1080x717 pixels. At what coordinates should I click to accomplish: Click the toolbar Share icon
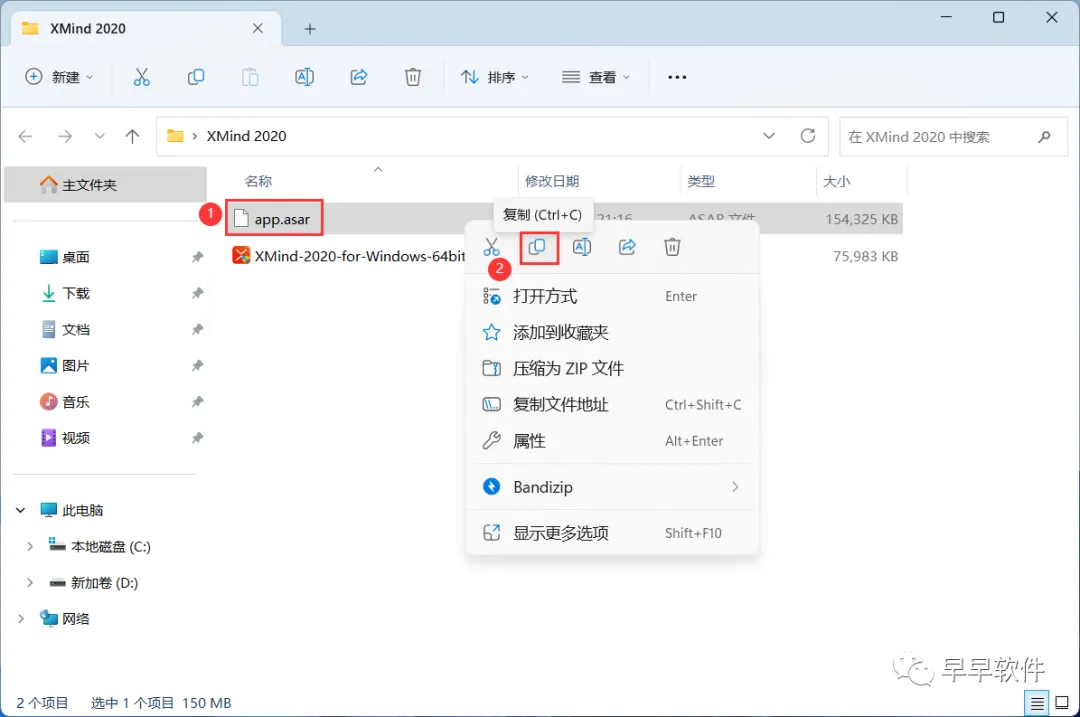(359, 77)
